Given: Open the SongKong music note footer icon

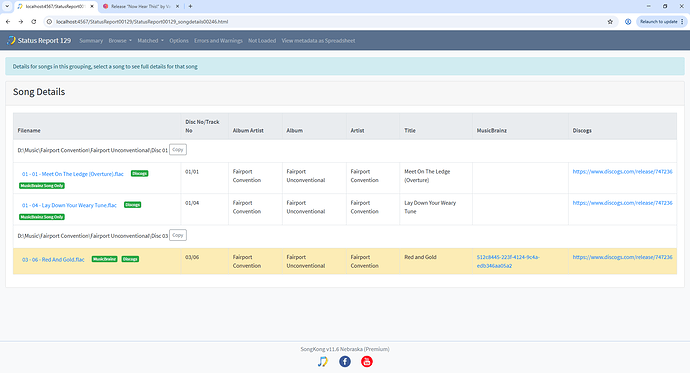Looking at the screenshot, I should click(x=323, y=362).
